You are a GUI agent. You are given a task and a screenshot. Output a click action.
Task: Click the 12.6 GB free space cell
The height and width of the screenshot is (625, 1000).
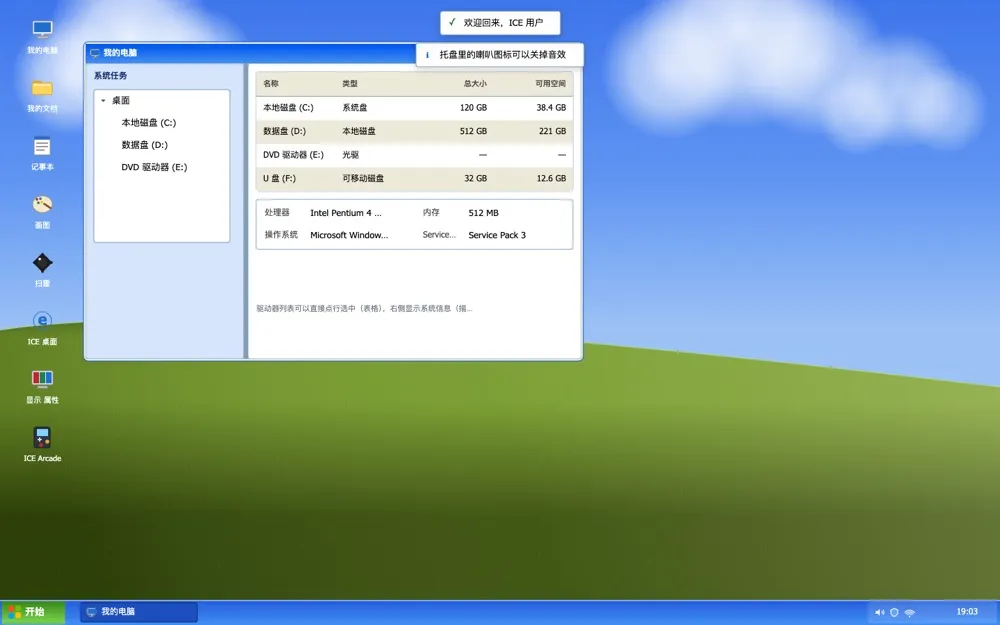click(x=551, y=179)
